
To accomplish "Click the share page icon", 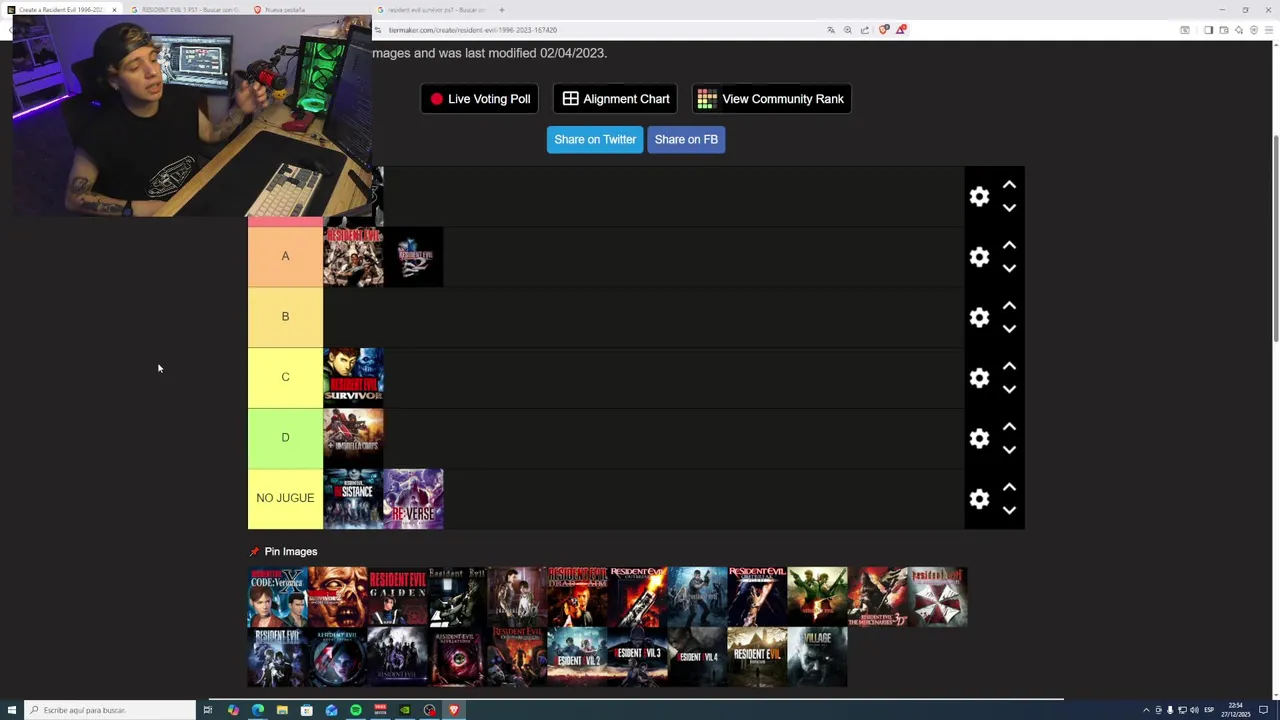I will 865,30.
